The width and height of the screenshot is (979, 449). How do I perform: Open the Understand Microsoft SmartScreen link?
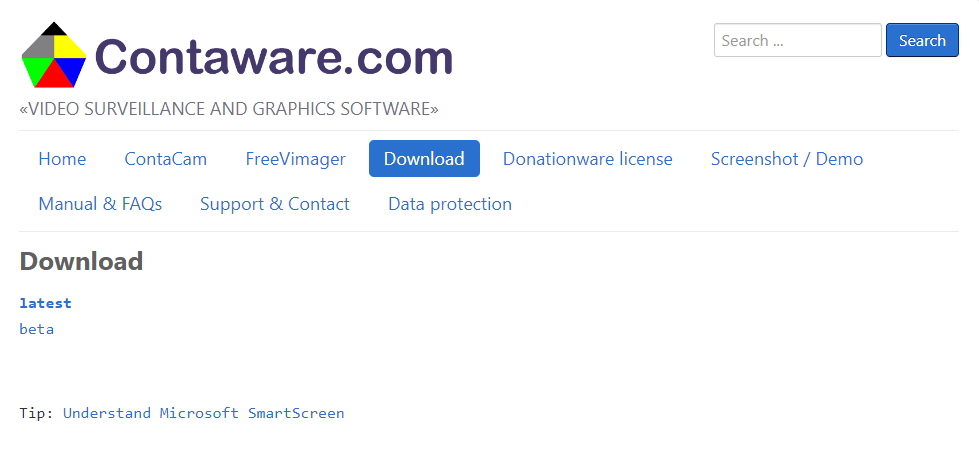pos(204,413)
